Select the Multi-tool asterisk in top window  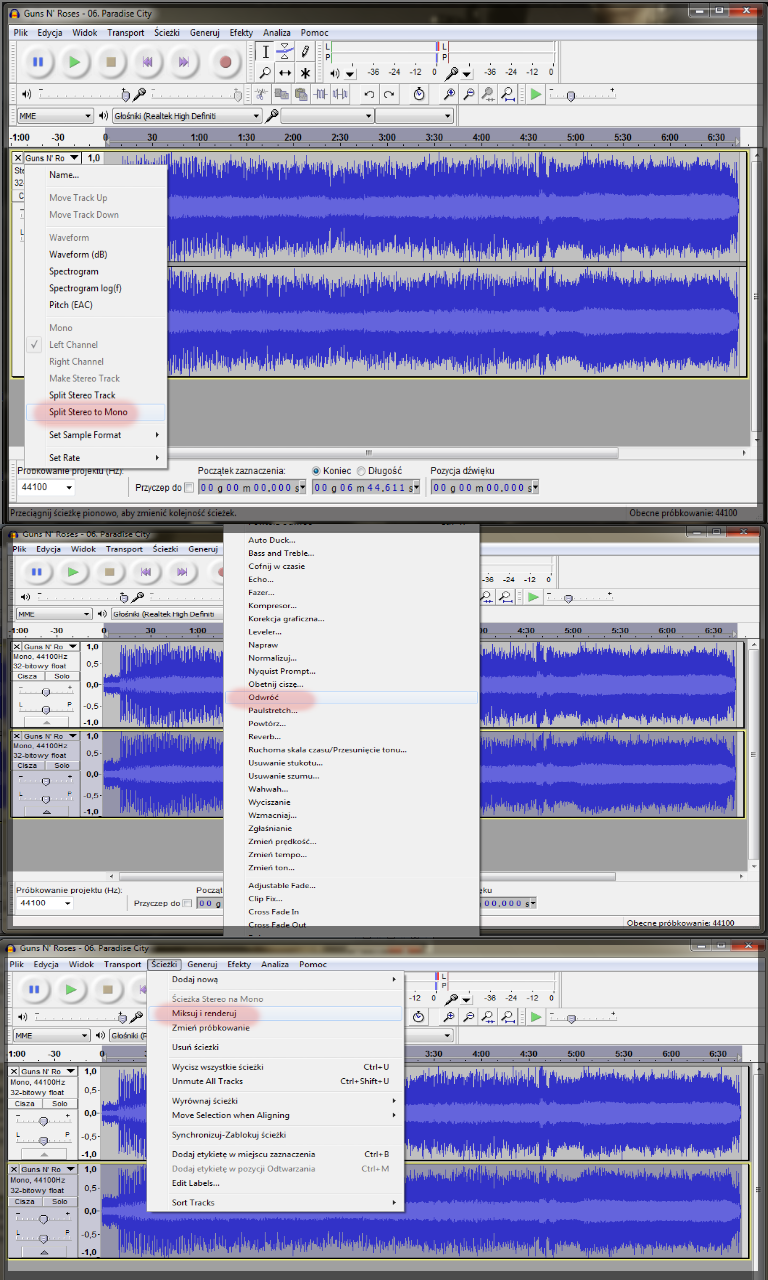[305, 73]
